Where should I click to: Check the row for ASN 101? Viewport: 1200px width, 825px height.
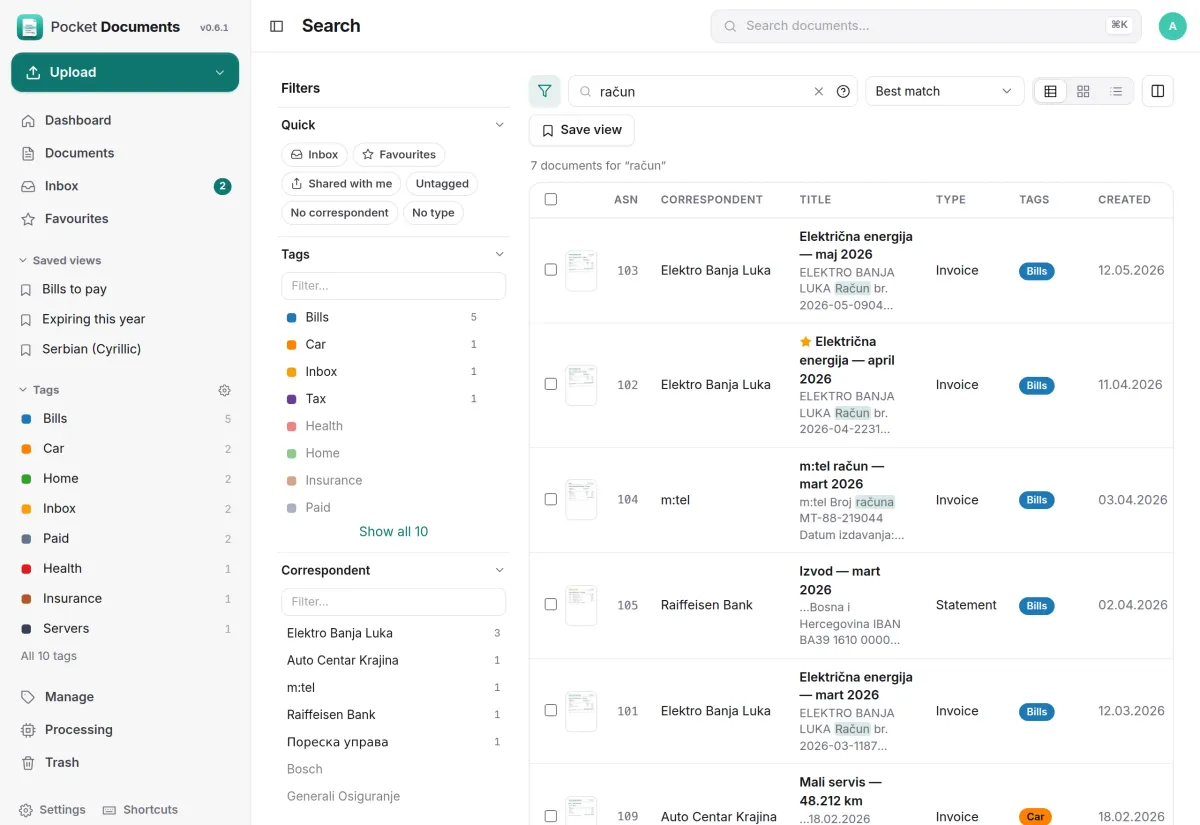551,710
